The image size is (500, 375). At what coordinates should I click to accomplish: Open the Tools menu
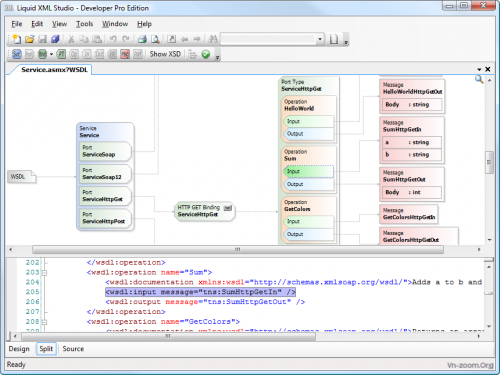tap(84, 24)
